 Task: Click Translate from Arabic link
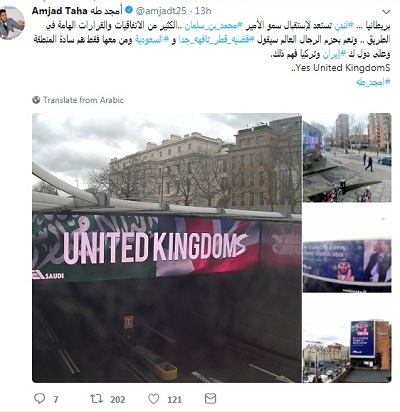83,100
